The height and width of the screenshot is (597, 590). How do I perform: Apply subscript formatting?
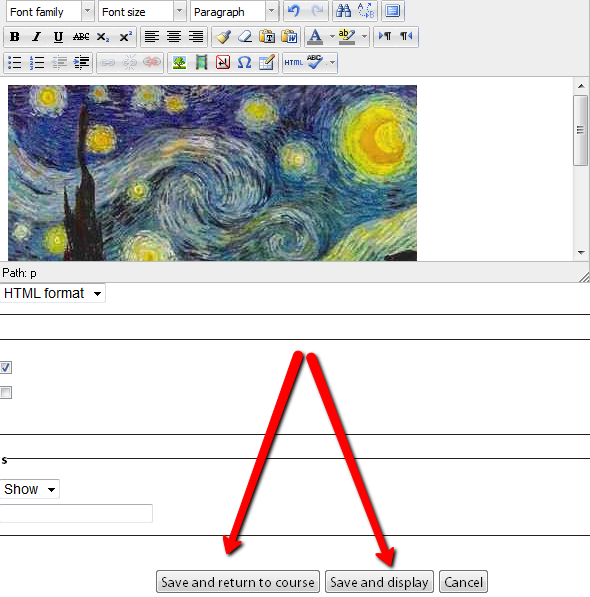pos(103,37)
